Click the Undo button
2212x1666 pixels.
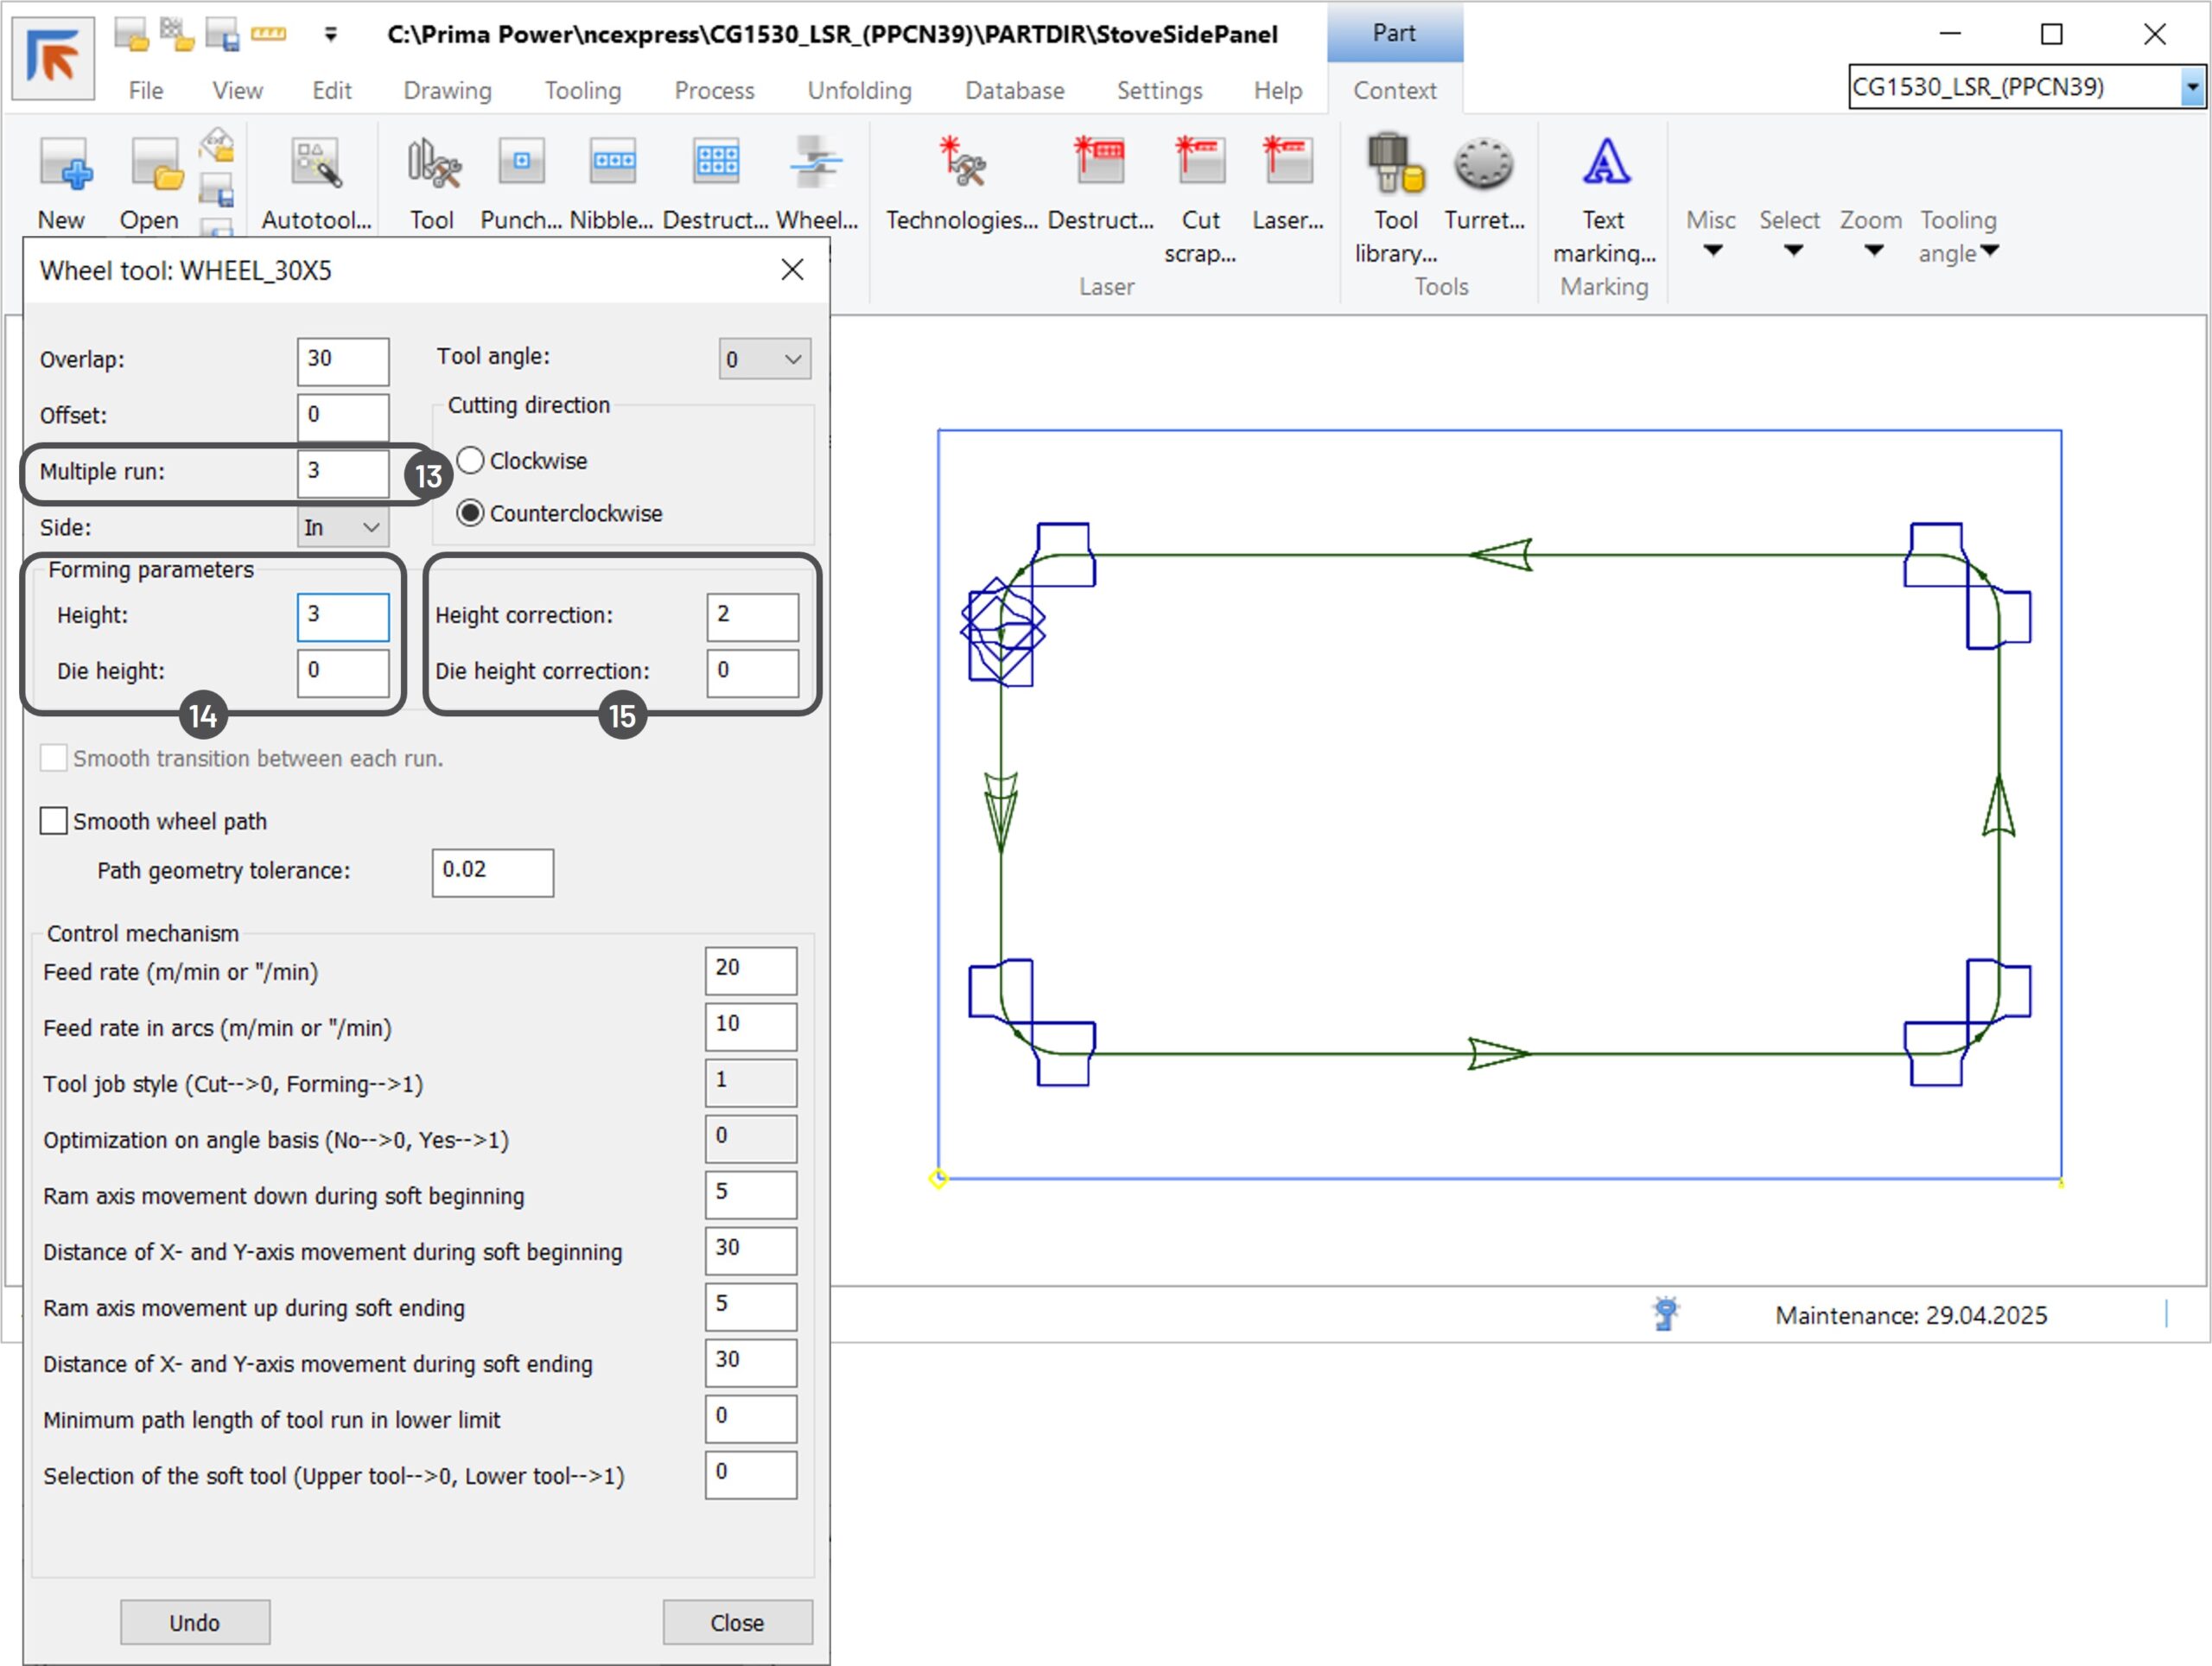[x=195, y=1621]
